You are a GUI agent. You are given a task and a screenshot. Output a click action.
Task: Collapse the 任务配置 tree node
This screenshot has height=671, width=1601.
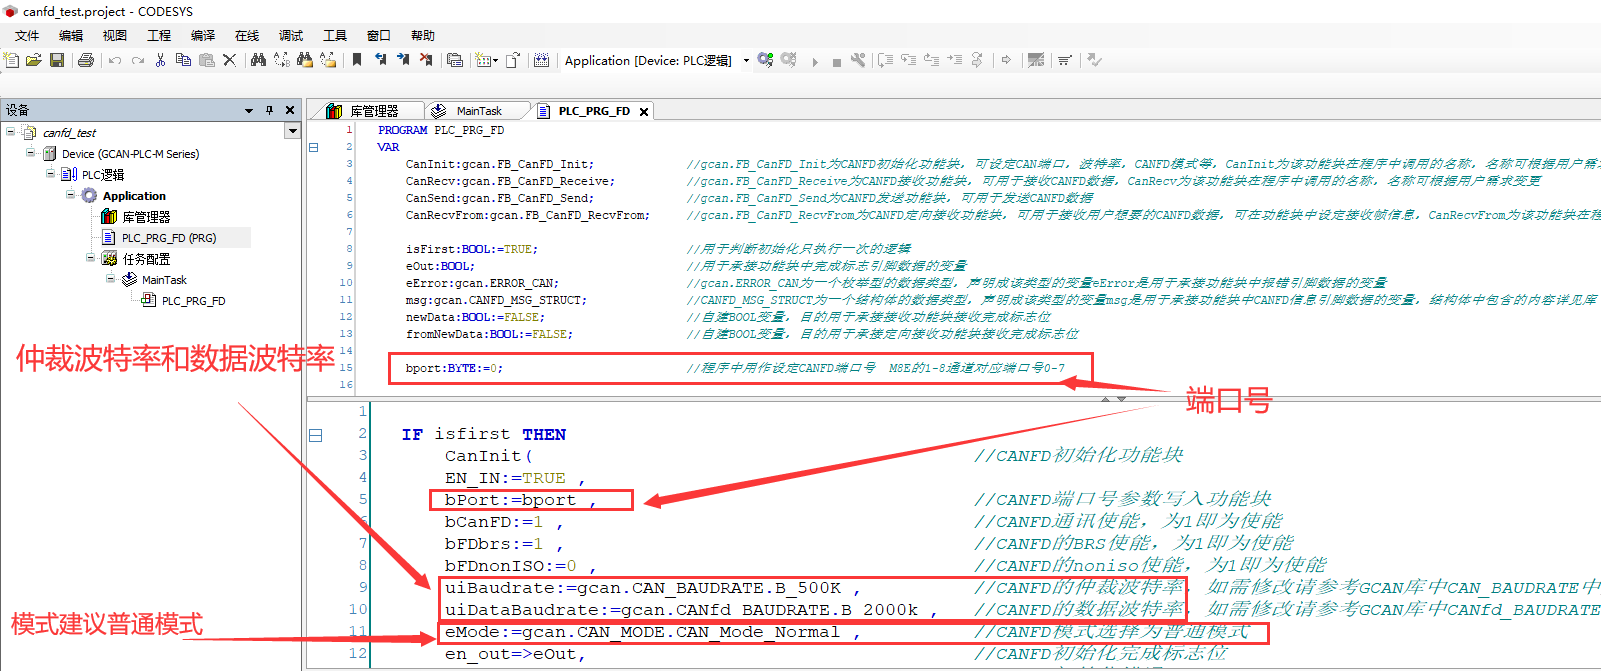point(91,258)
